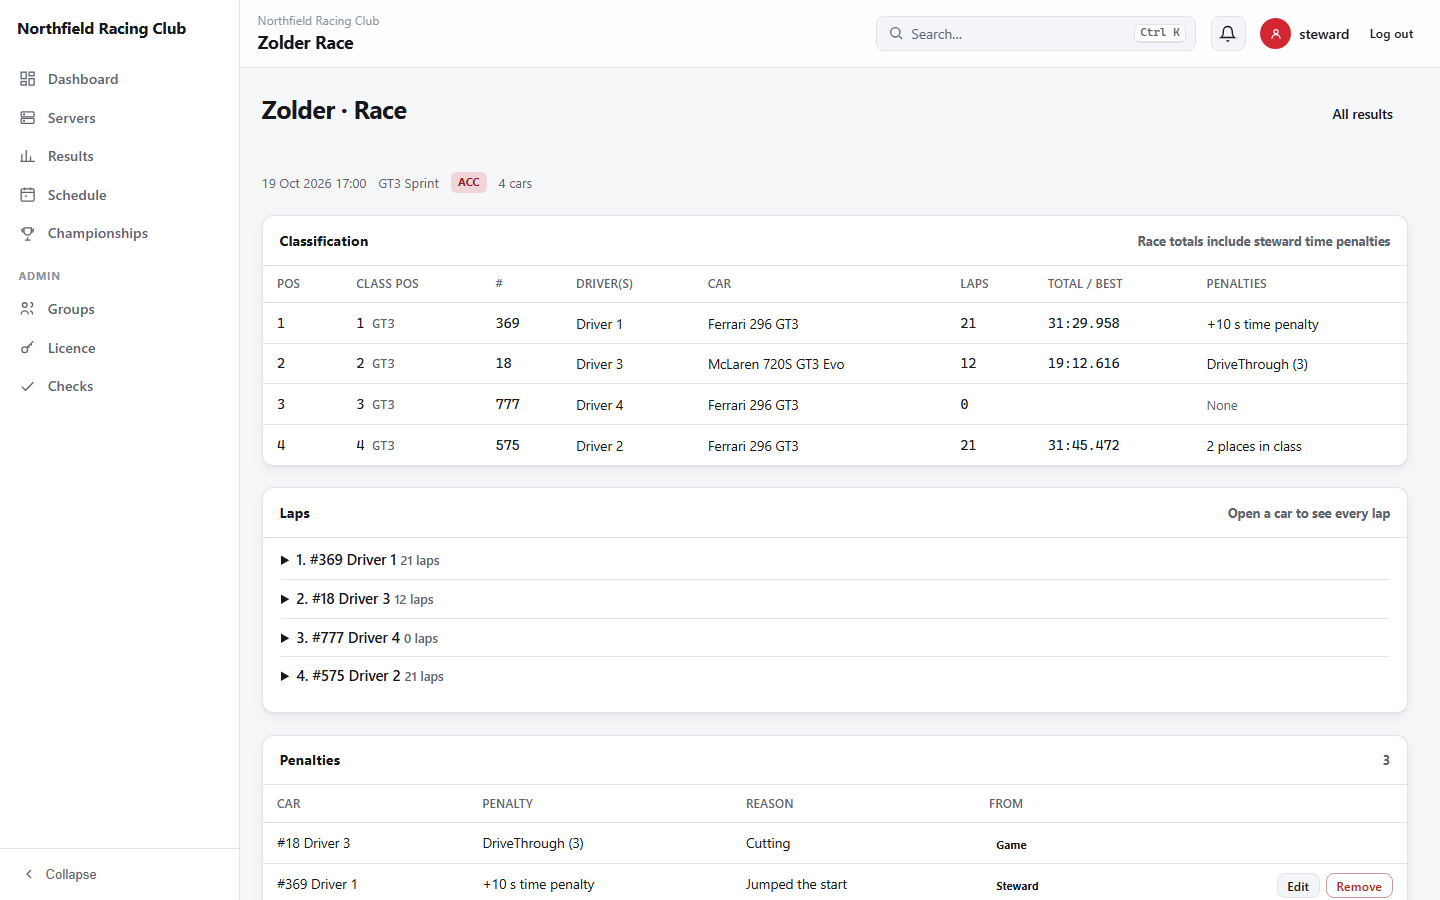Expand laps for #18 Driver 3
Image resolution: width=1440 pixels, height=900 pixels.
[x=835, y=599]
